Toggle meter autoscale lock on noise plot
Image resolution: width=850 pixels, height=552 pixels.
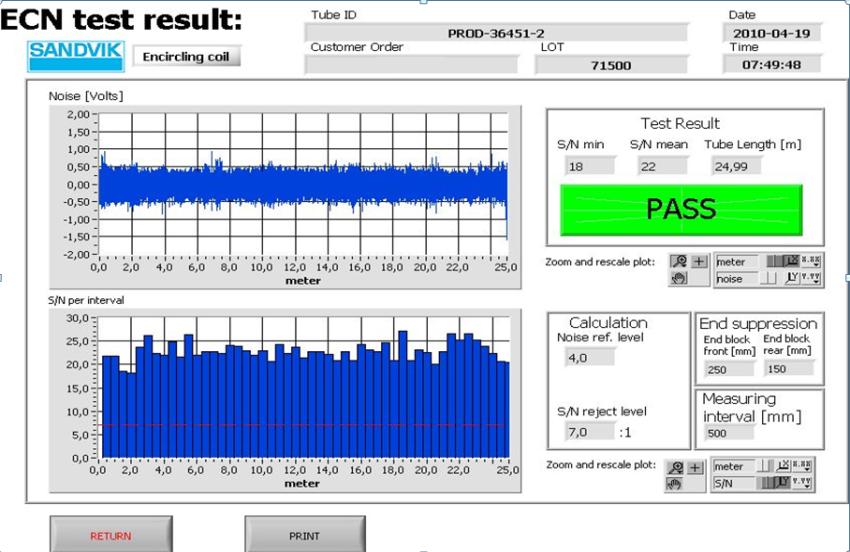pyautogui.click(x=775, y=261)
